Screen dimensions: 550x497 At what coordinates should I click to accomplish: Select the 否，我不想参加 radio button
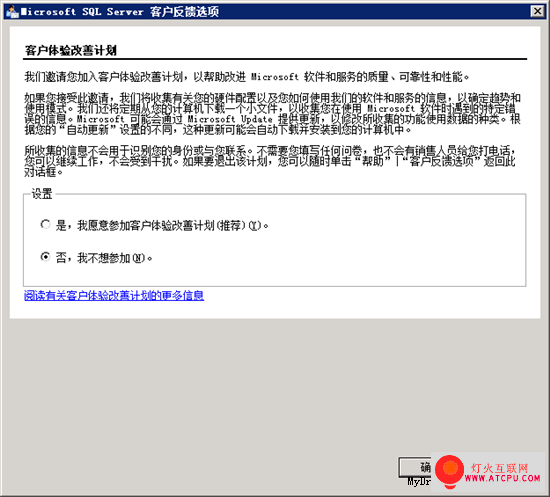(x=45, y=257)
